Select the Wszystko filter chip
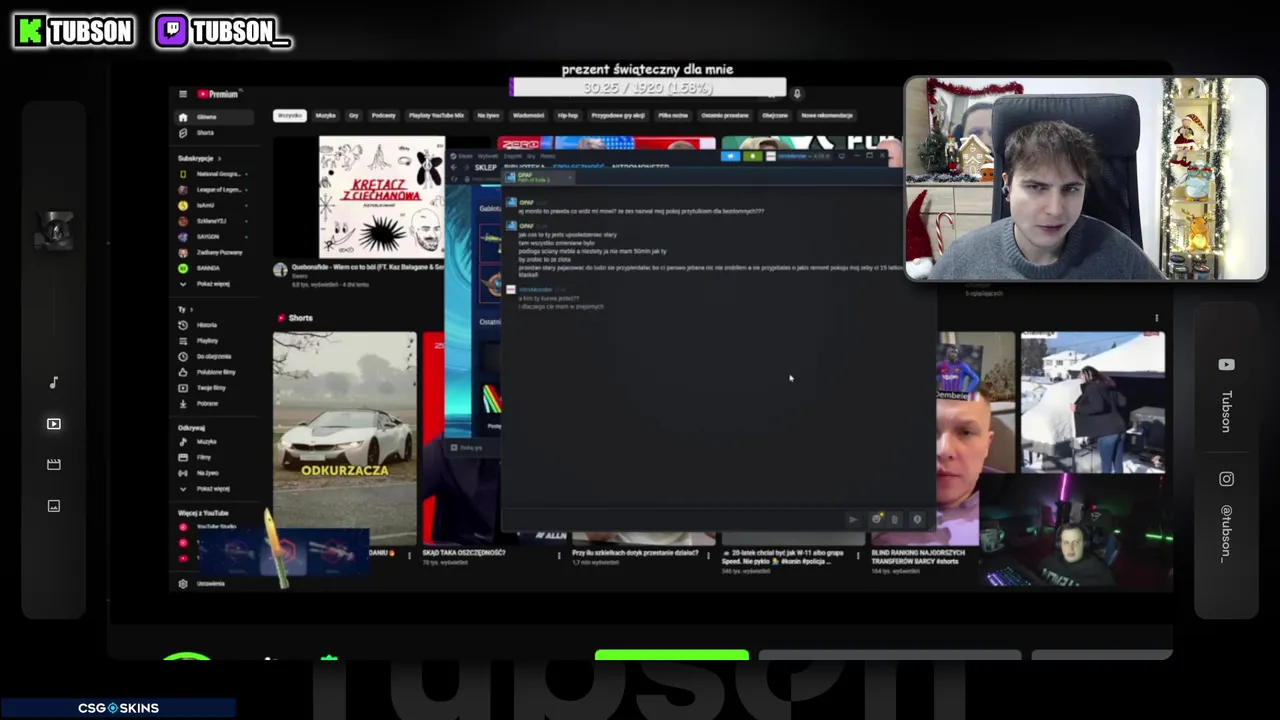Image resolution: width=1280 pixels, height=720 pixels. coord(289,116)
